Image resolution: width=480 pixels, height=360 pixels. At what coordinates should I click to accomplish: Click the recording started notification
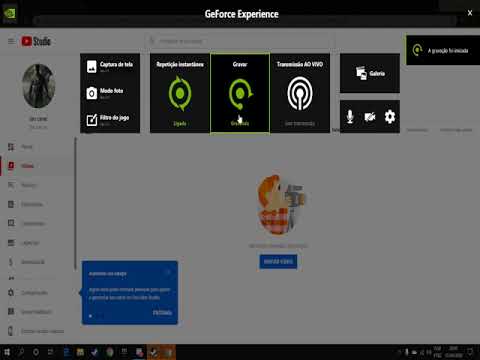(443, 50)
